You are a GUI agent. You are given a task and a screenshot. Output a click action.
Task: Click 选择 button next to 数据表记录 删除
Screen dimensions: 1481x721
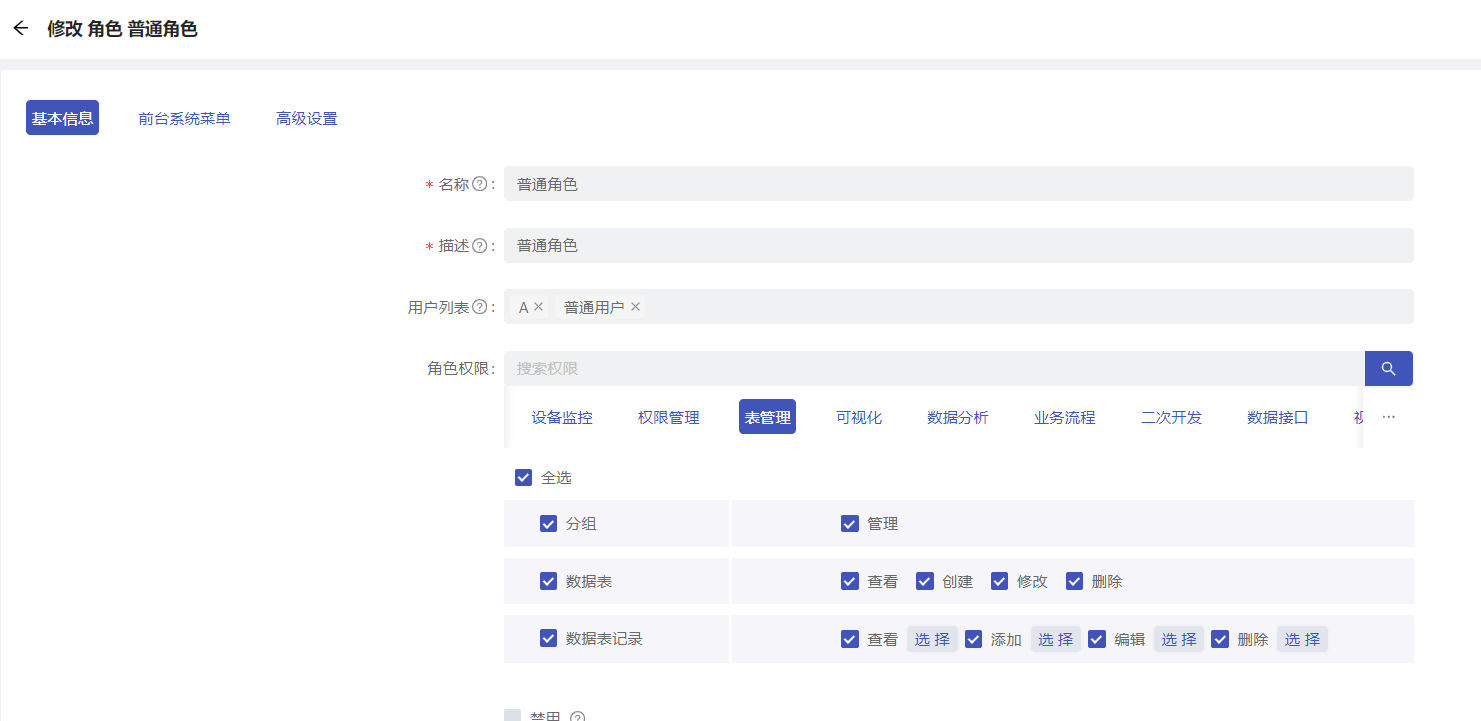click(1302, 639)
